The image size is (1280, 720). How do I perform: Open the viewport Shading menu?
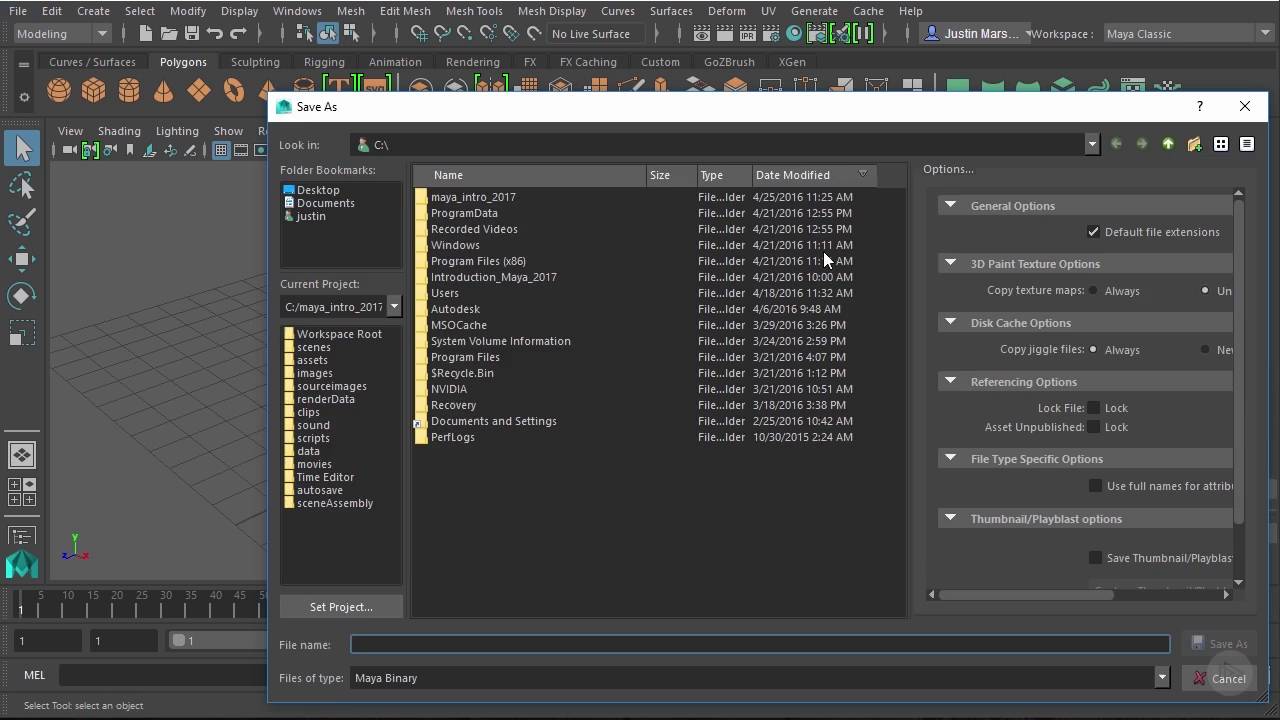point(119,131)
